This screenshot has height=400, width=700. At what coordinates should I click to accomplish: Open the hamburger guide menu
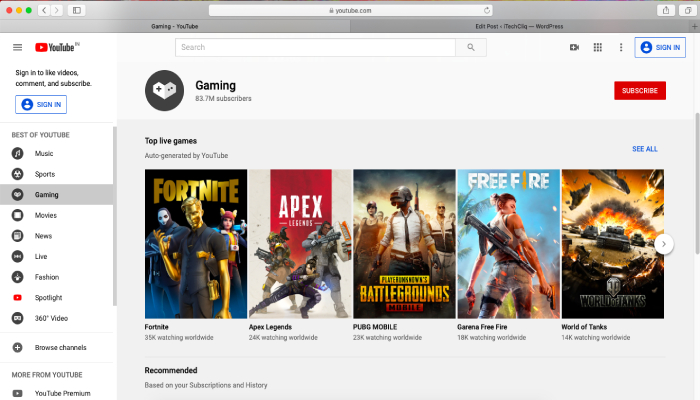pos(17,47)
